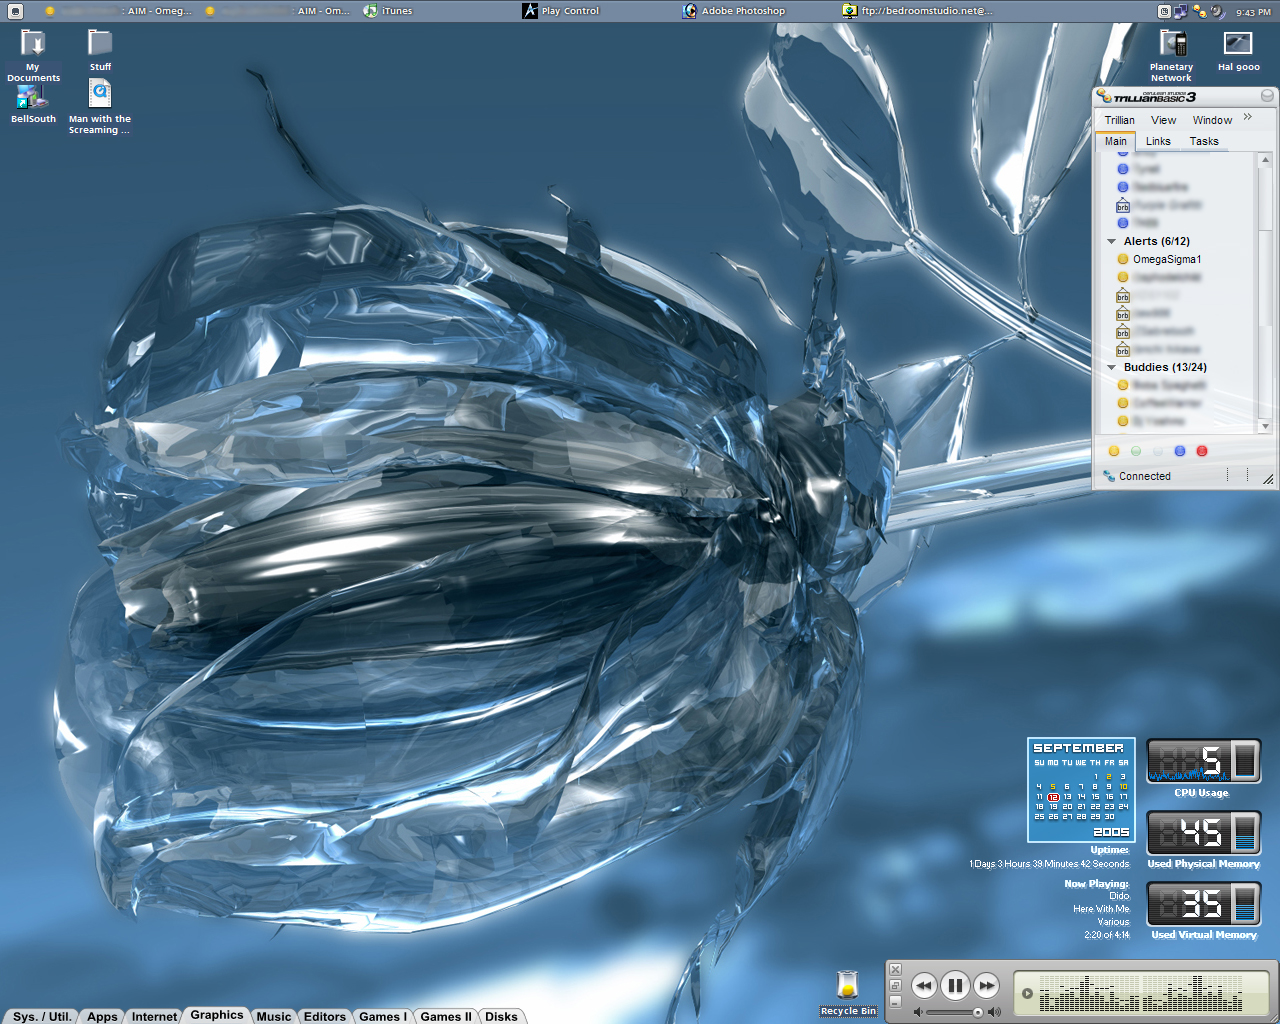Screen dimensions: 1280x1024
Task: Open the Graphics launcher tab
Action: pyautogui.click(x=217, y=1015)
